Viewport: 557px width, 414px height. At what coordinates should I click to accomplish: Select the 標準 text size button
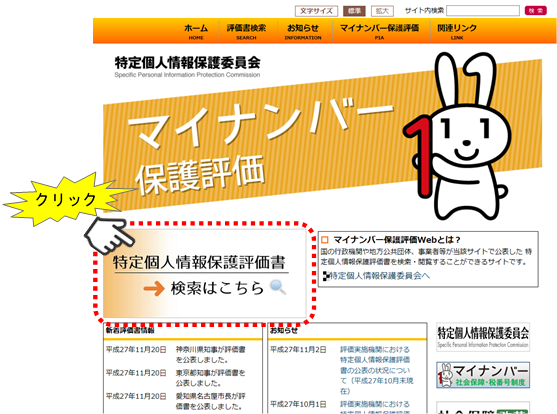(x=354, y=11)
